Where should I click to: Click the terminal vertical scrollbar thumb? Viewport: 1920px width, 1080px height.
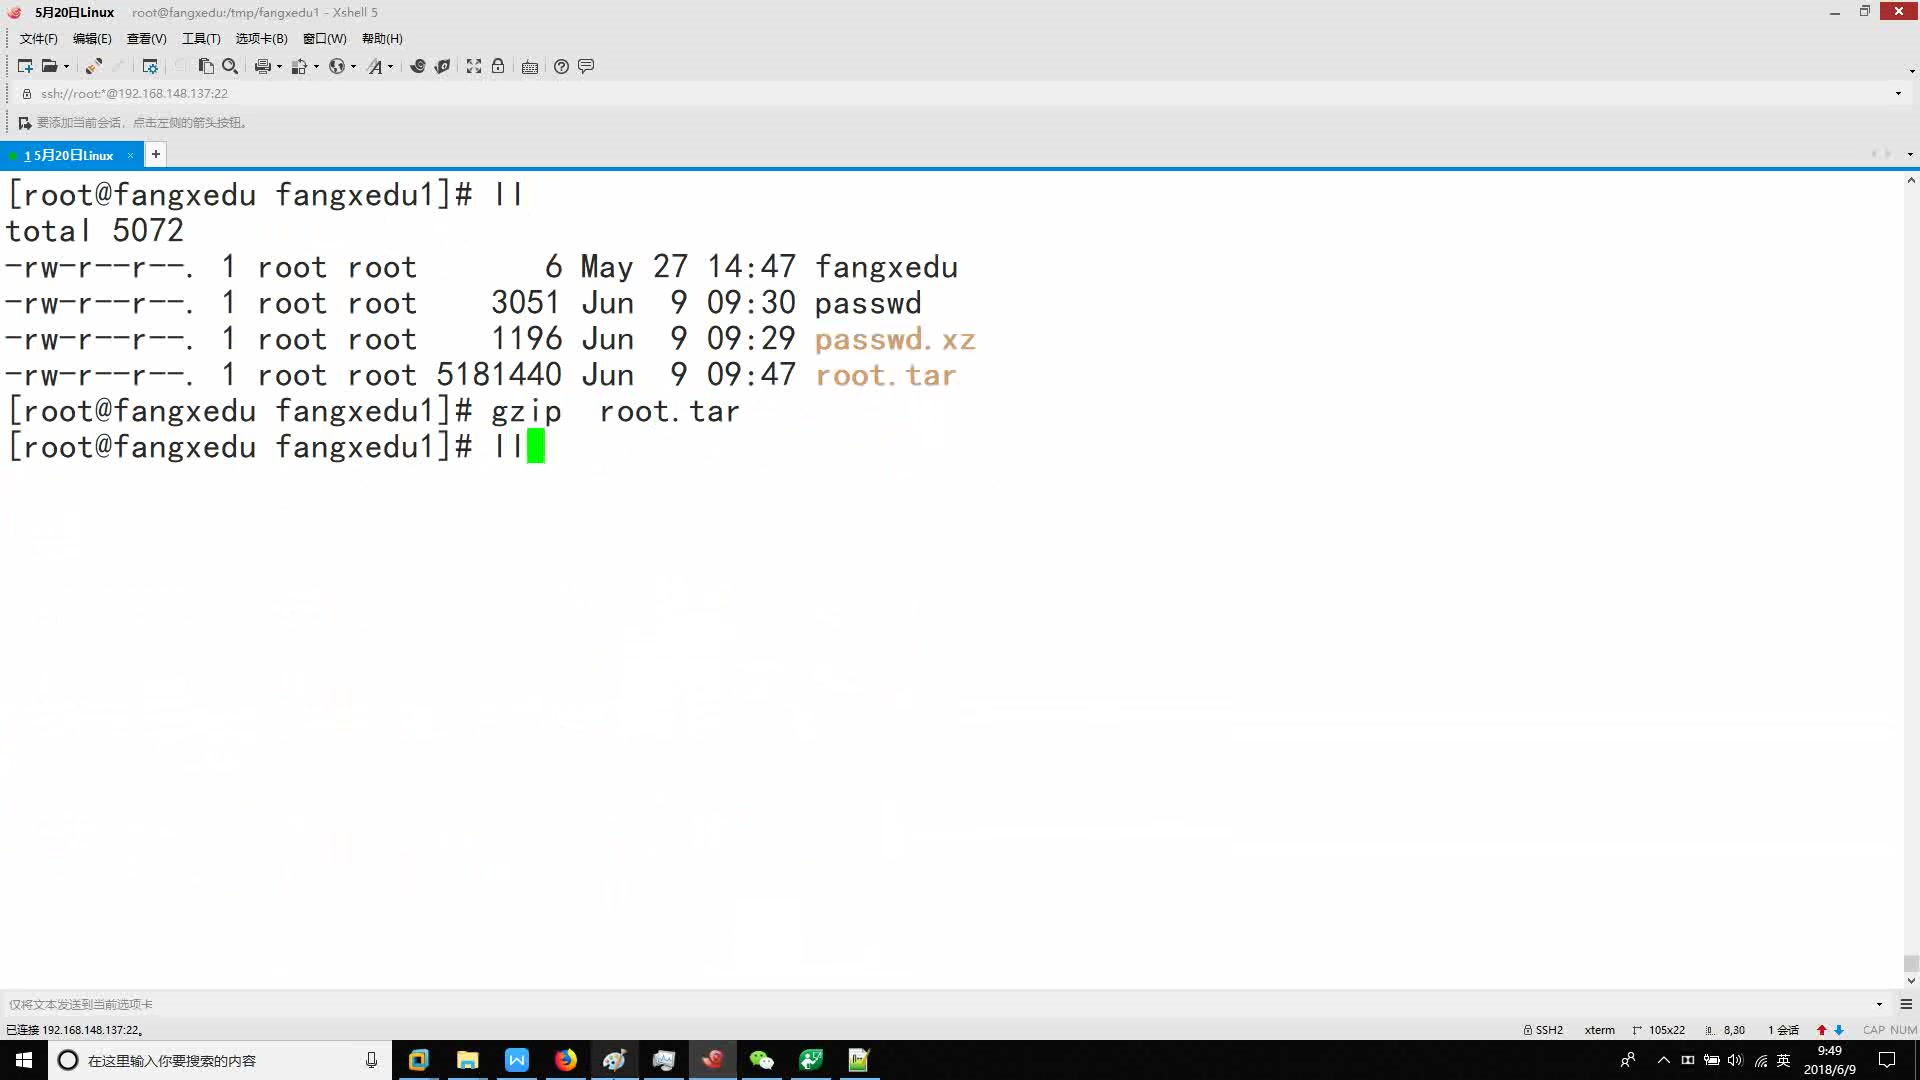pyautogui.click(x=1910, y=963)
